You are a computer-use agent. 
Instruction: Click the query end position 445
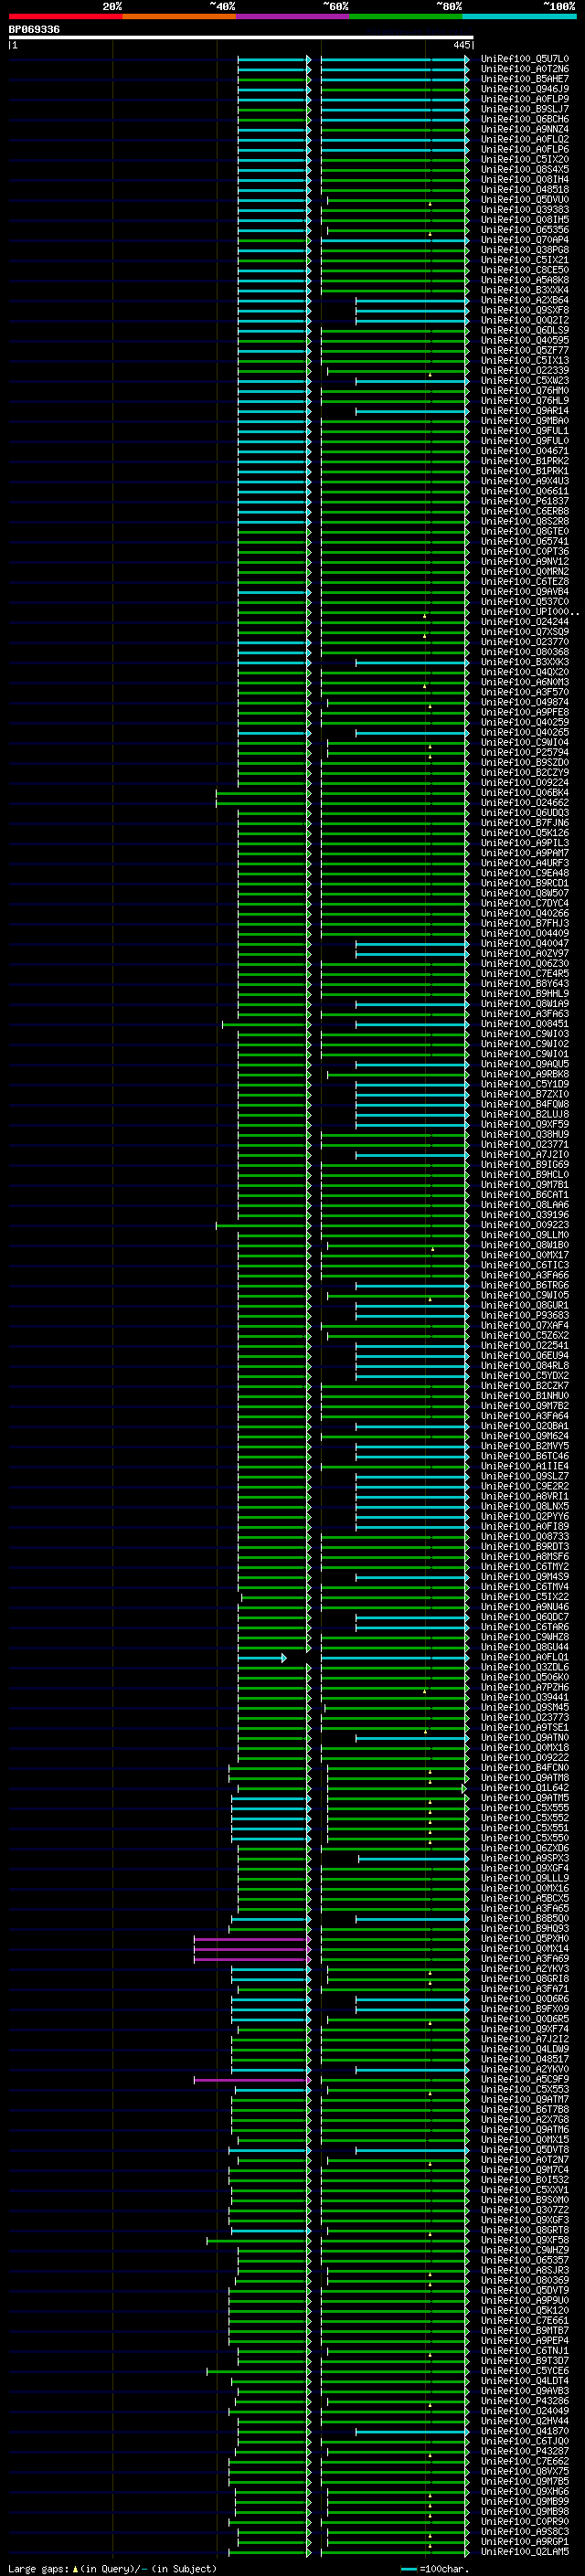click(461, 45)
